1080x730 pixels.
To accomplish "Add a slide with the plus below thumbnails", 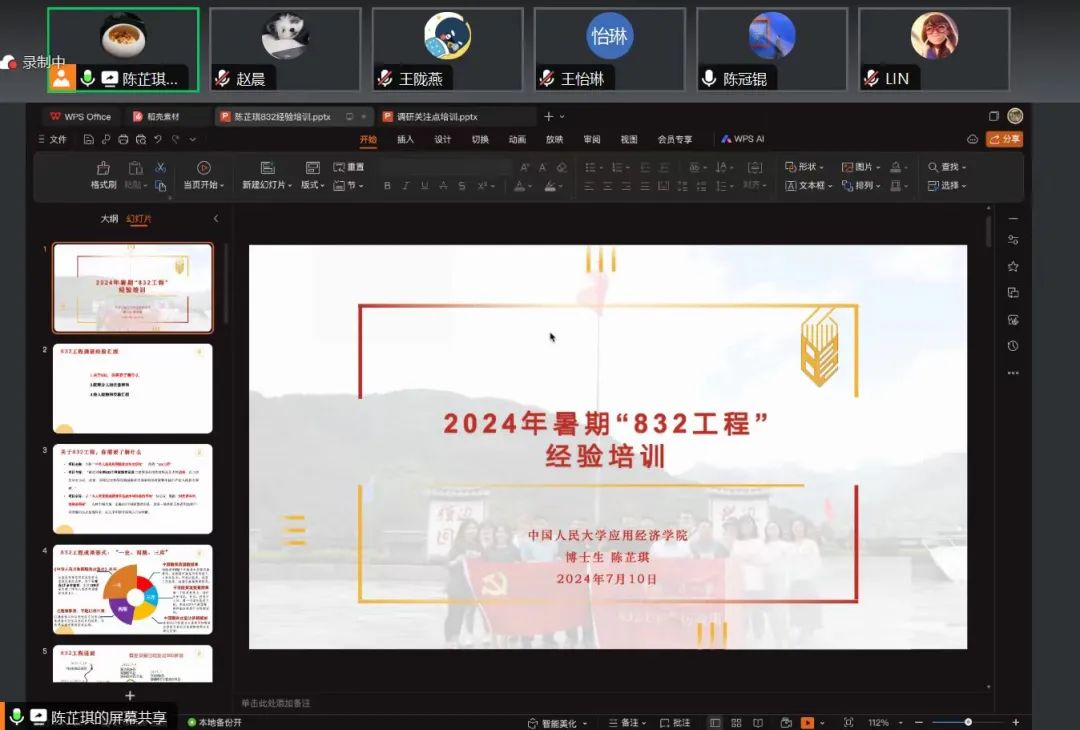I will pyautogui.click(x=129, y=695).
